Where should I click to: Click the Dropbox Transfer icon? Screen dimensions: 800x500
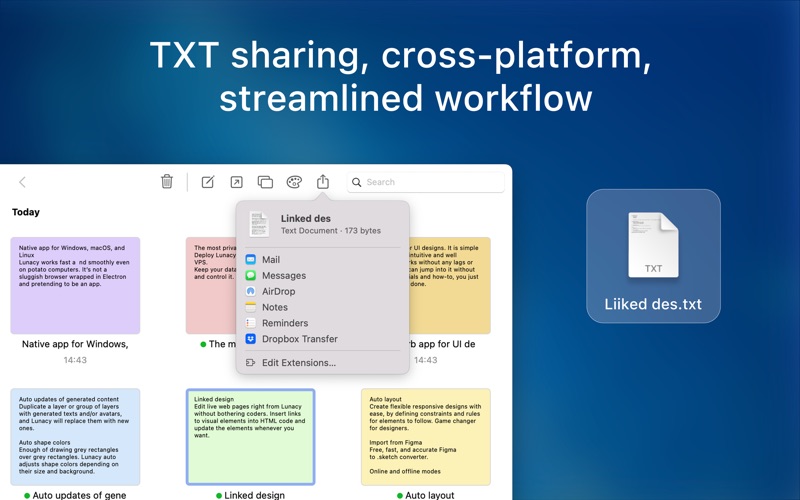[251, 339]
